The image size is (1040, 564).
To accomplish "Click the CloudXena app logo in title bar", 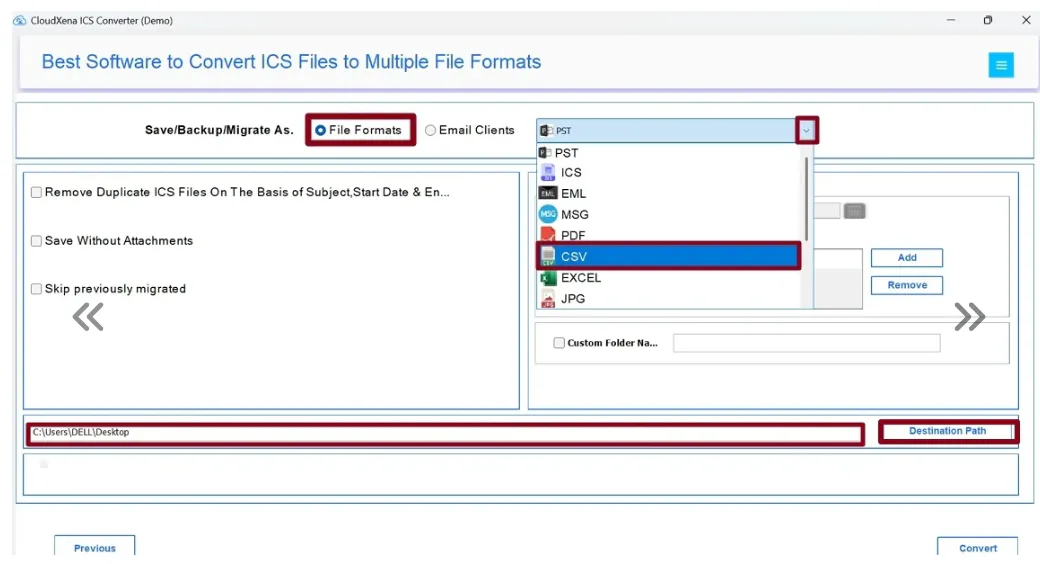I will click(x=19, y=21).
